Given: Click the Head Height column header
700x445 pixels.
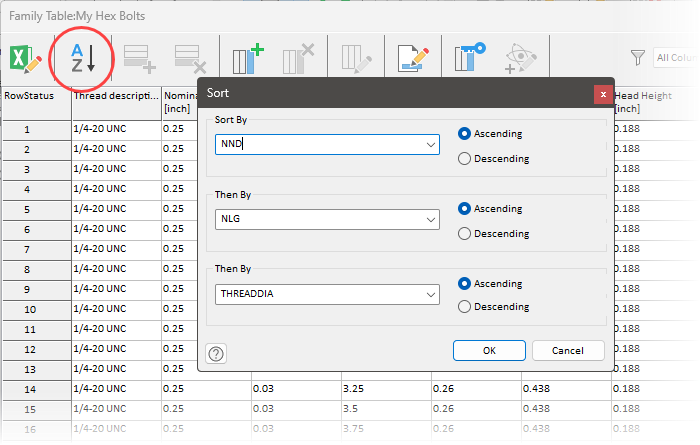Looking at the screenshot, I should (x=655, y=103).
